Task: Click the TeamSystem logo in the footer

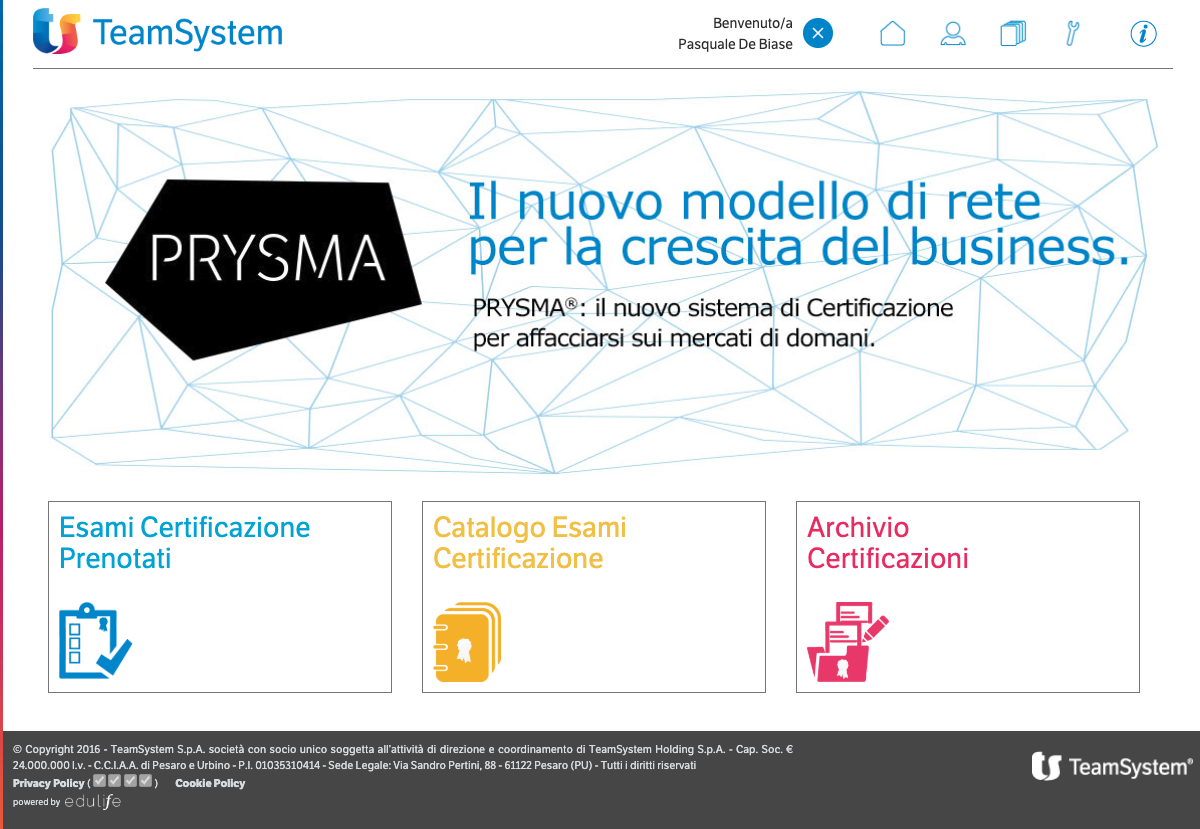Action: pyautogui.click(x=1112, y=766)
